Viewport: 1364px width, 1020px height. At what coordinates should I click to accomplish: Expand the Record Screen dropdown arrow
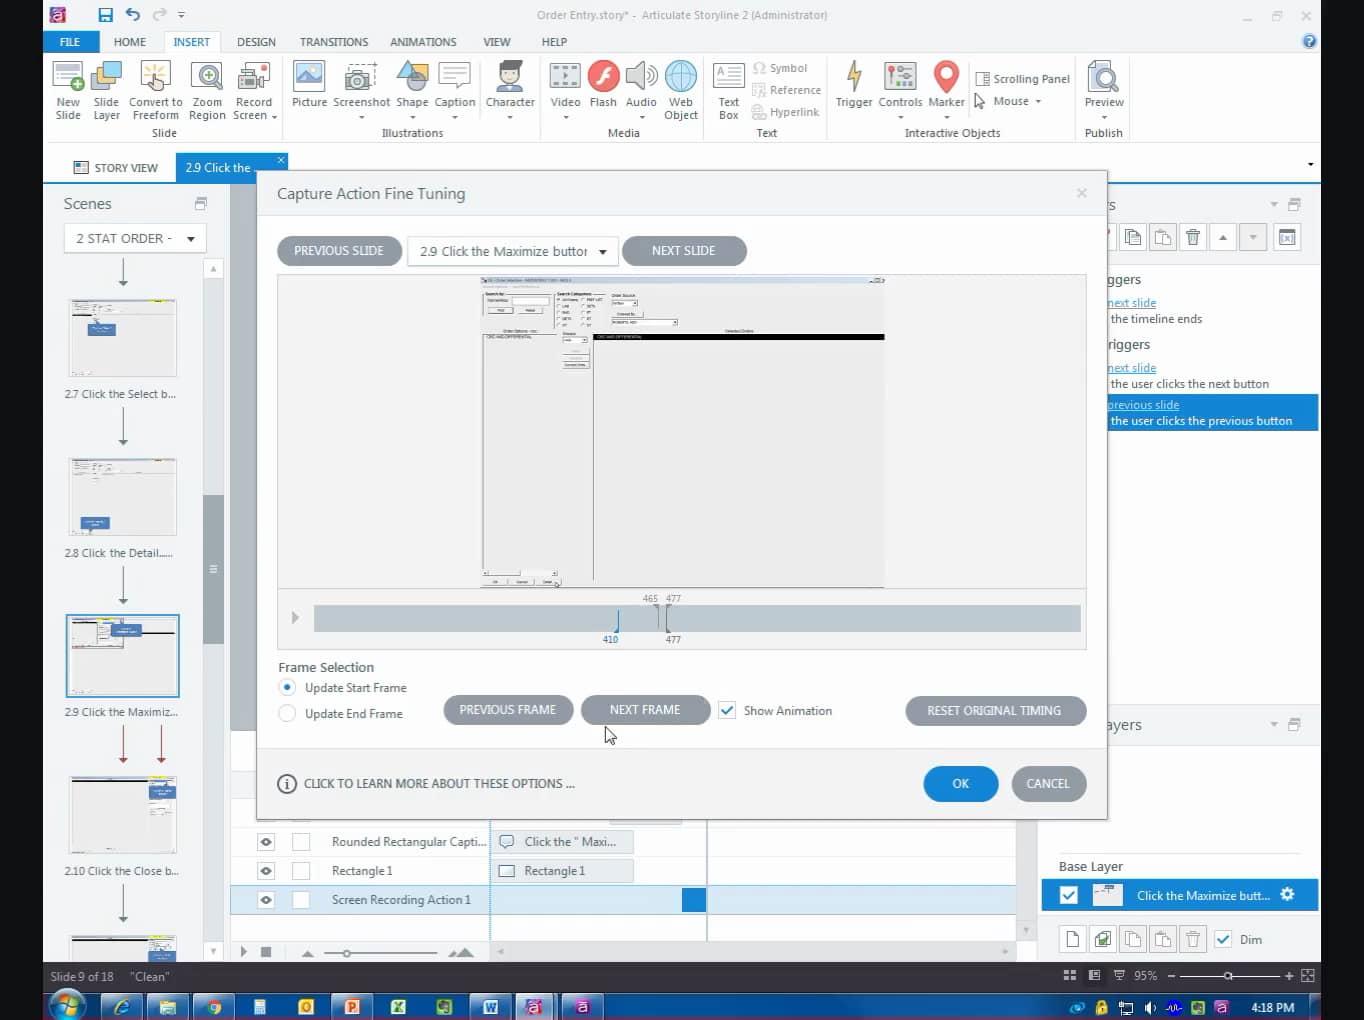pos(274,117)
